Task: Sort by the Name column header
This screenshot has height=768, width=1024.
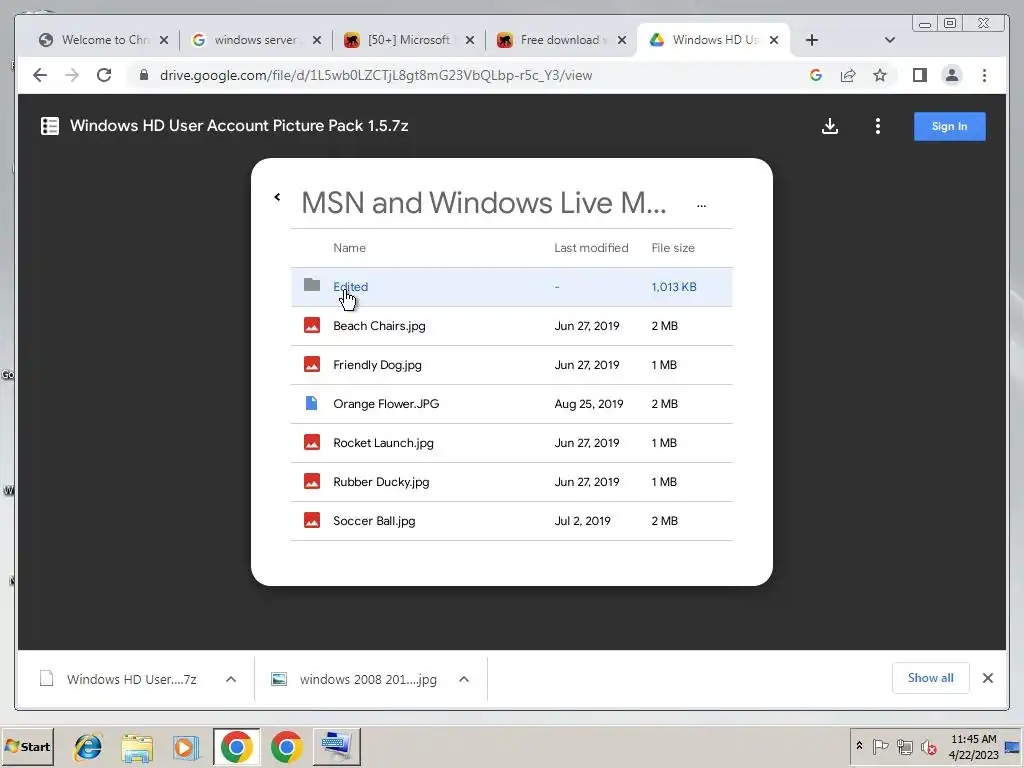Action: (x=349, y=248)
